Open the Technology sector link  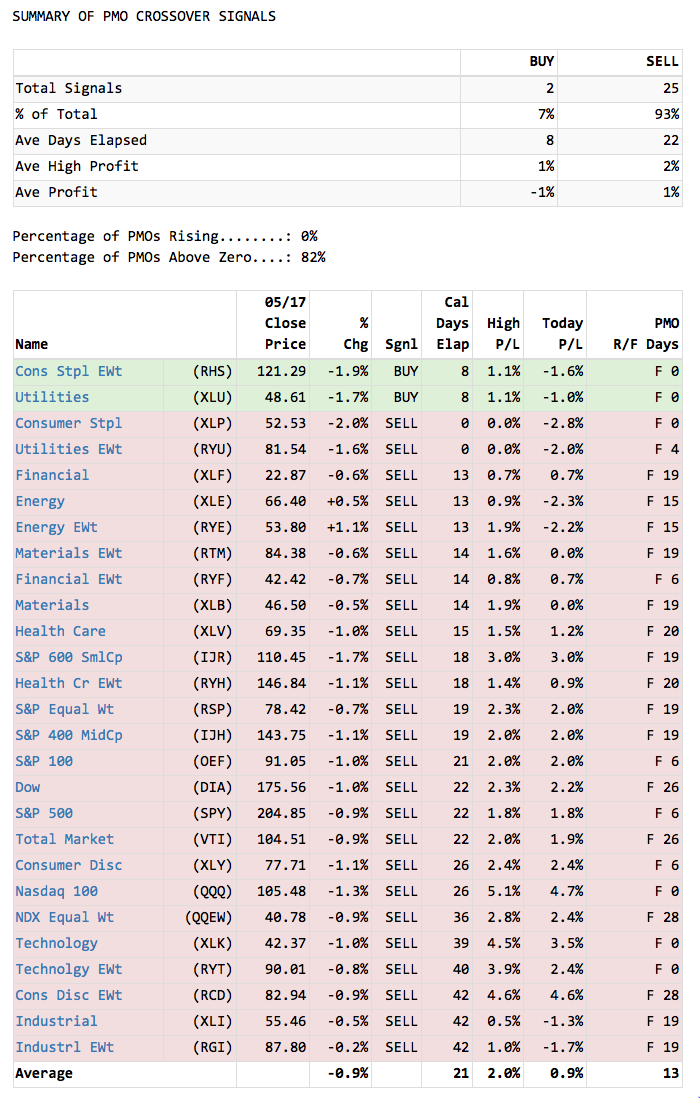[56, 943]
